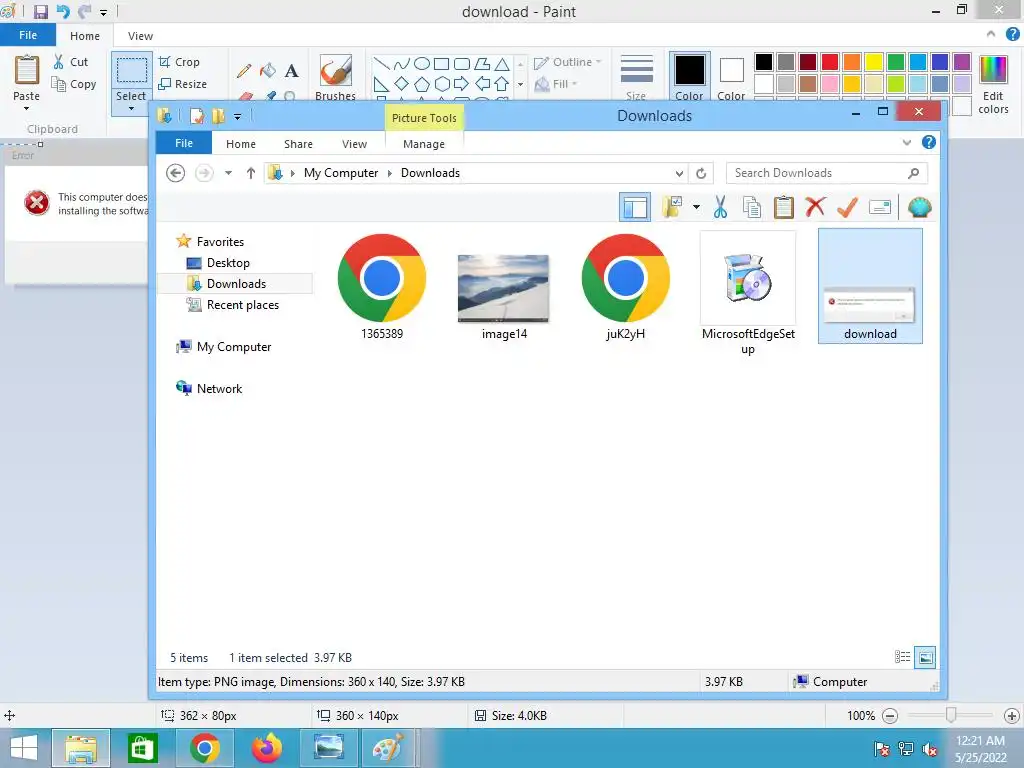Screen dimensions: 1024x768
Task: Click Copy in Paint clipboard group
Action: pyautogui.click(x=74, y=84)
